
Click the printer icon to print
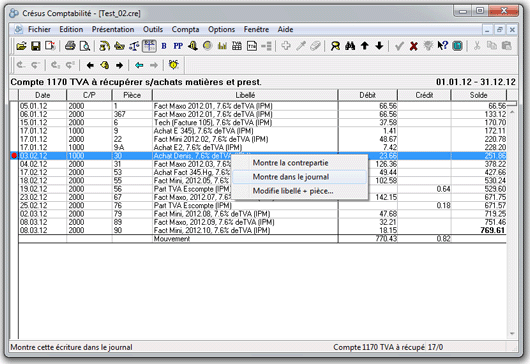[x=70, y=46]
